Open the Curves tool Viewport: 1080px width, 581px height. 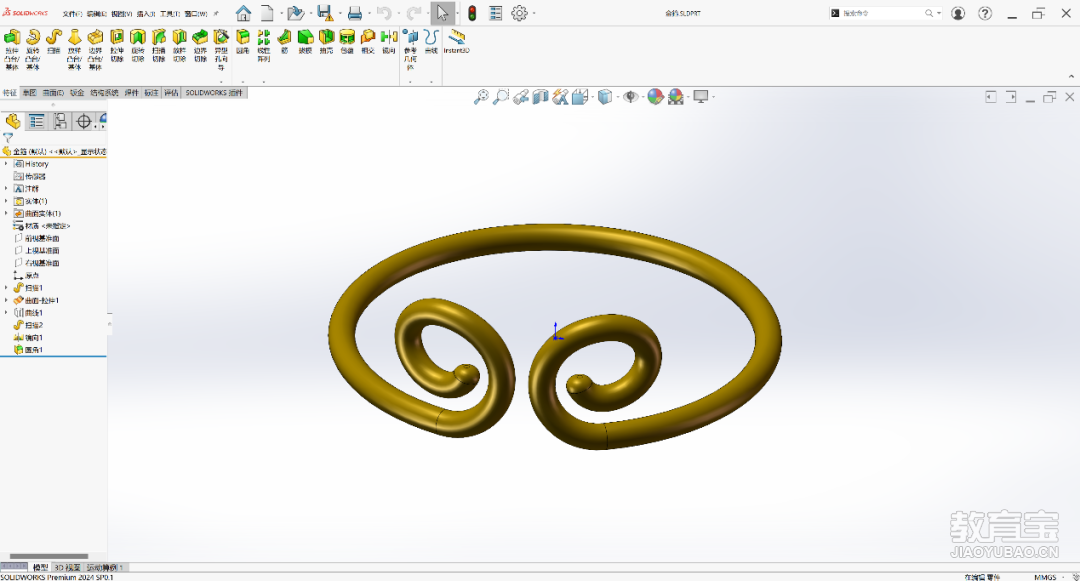[431, 41]
